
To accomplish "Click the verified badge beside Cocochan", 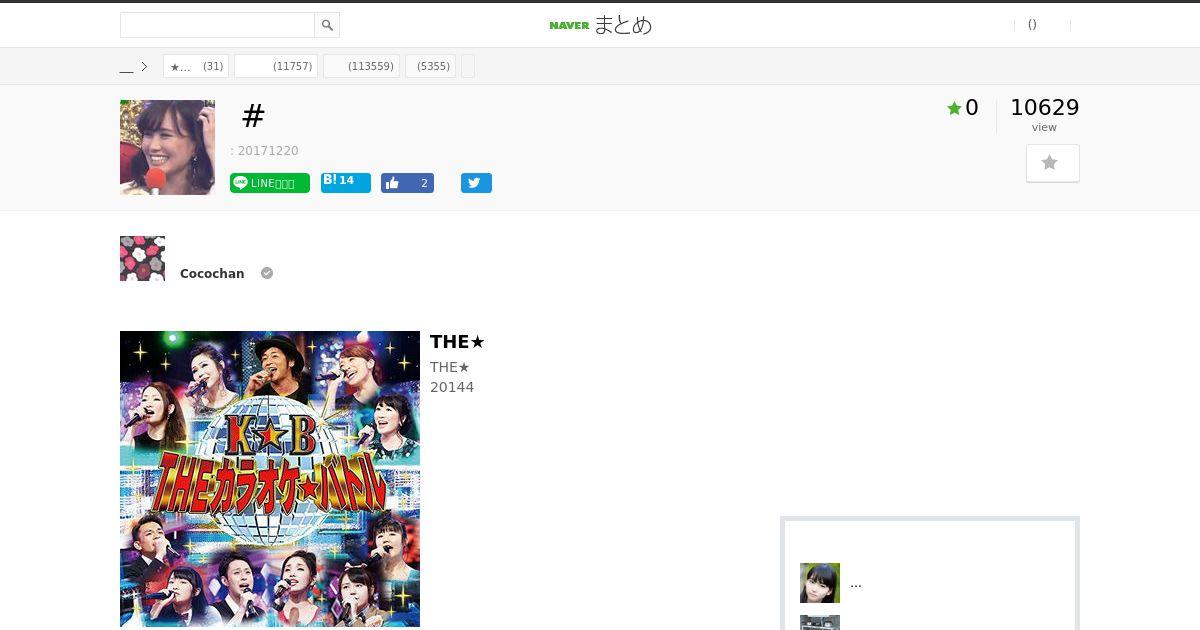I will click(x=267, y=273).
